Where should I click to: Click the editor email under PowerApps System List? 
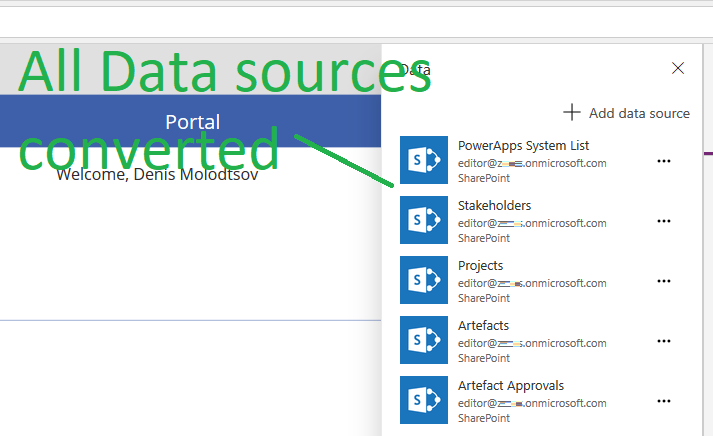[x=532, y=163]
